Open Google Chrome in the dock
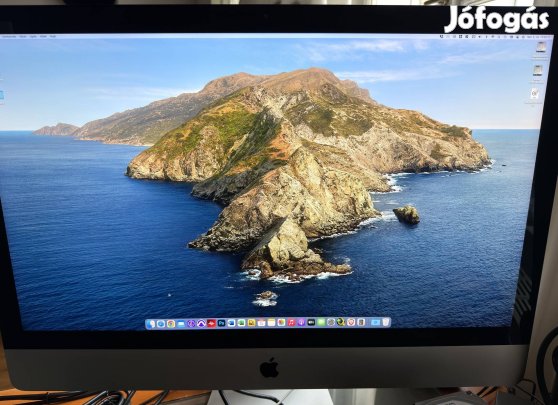Image resolution: width=558 pixels, height=405 pixels. [171, 323]
